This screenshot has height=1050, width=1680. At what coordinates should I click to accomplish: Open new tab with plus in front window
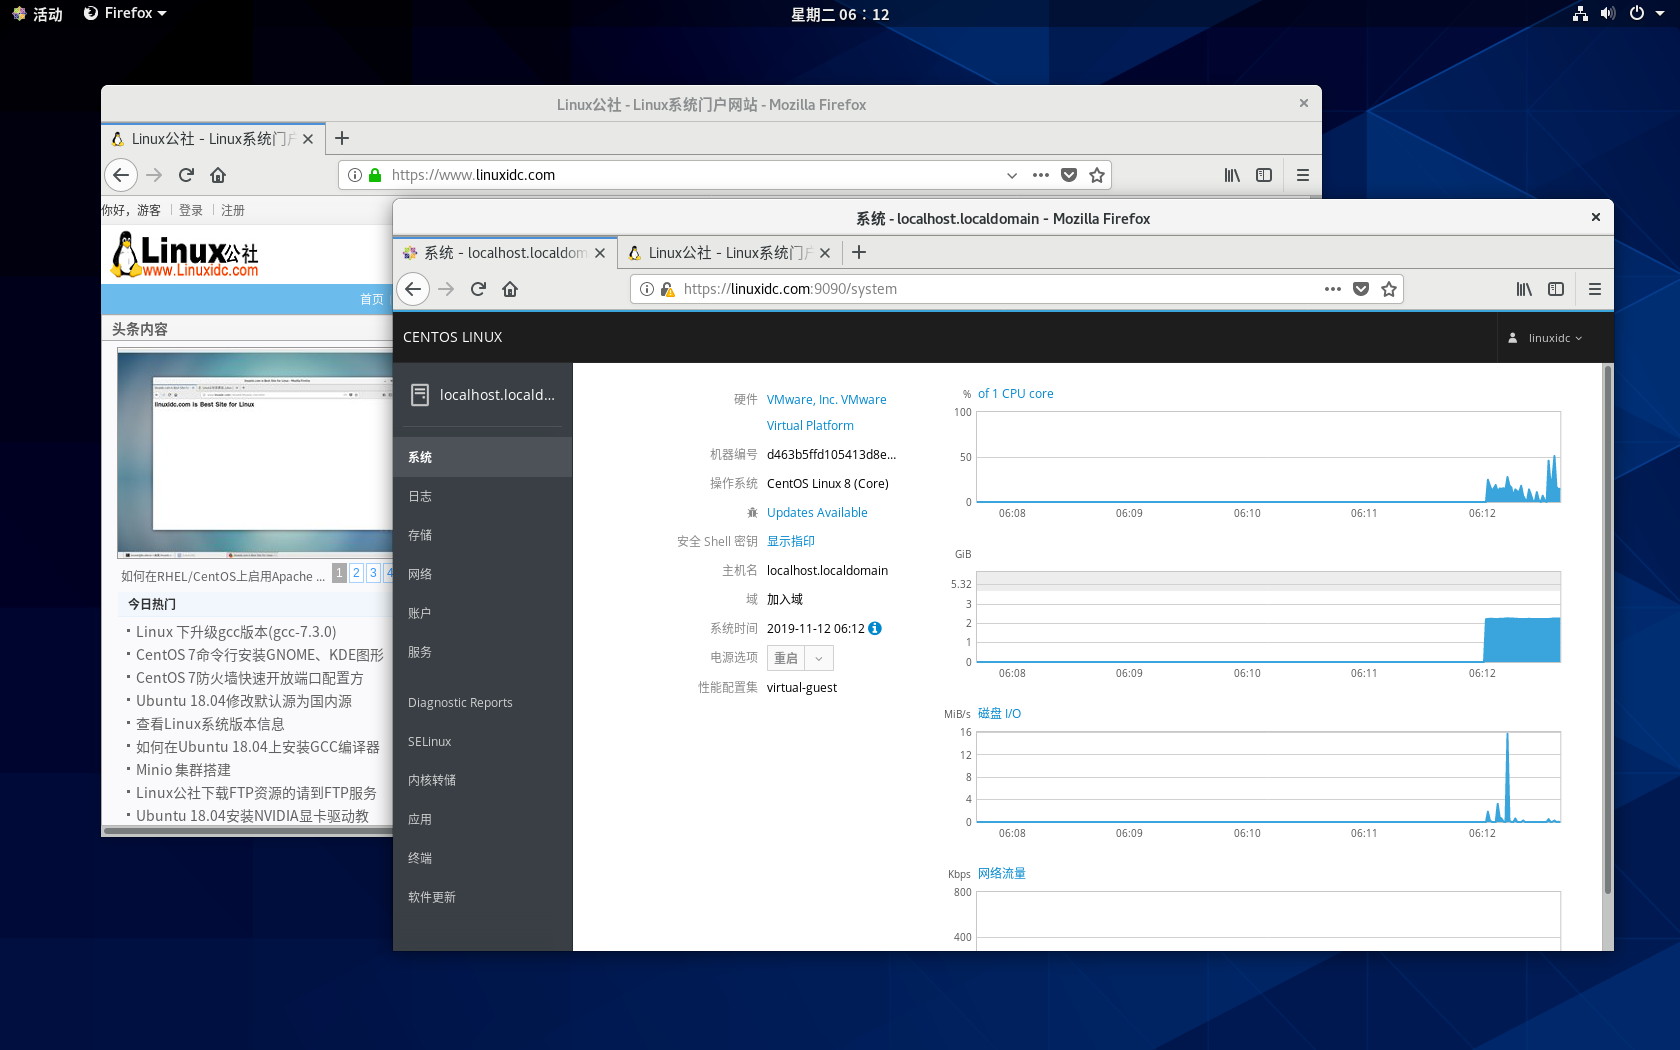859,252
